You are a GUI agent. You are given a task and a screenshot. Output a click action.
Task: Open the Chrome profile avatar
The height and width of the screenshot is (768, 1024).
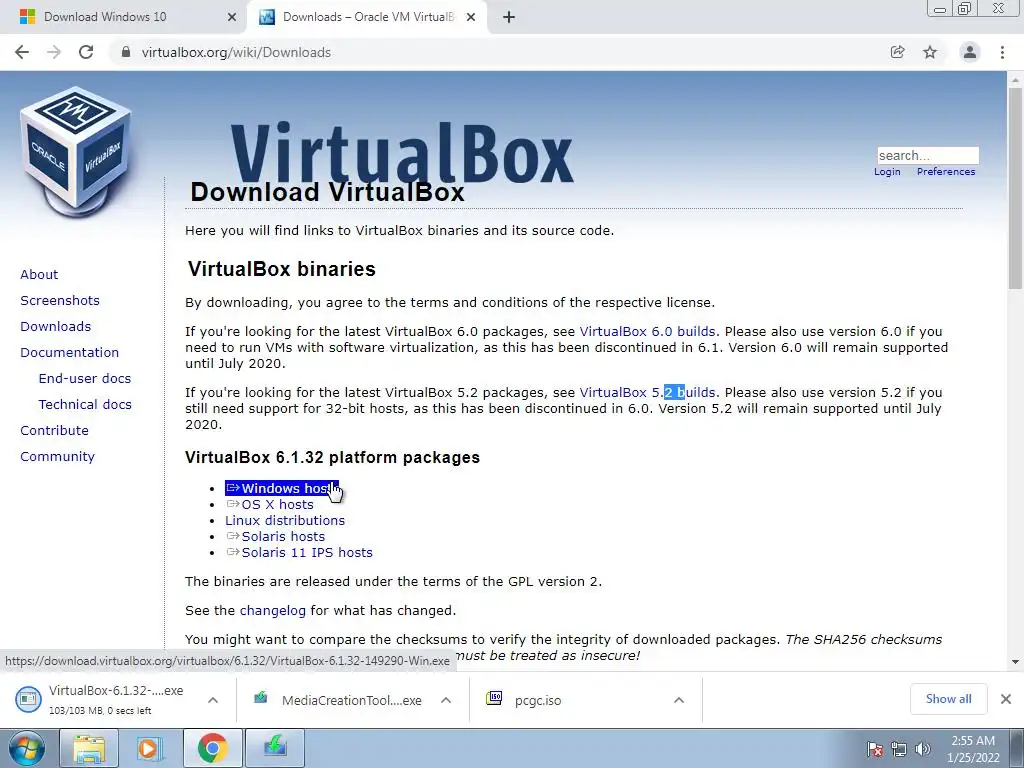coord(970,52)
